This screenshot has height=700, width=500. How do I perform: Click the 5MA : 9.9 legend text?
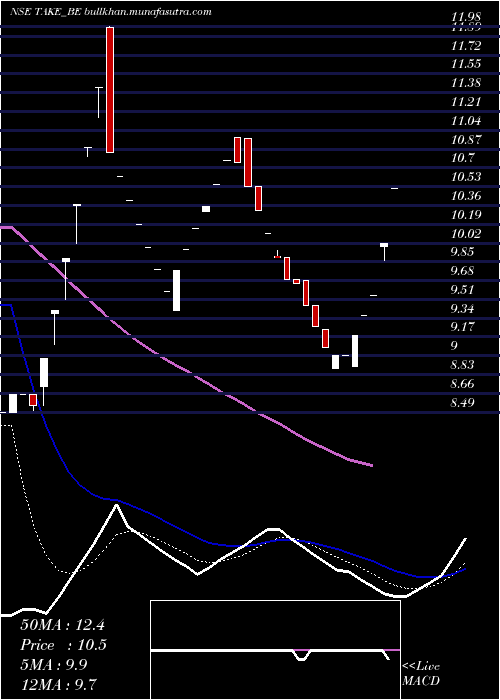click(x=54, y=664)
